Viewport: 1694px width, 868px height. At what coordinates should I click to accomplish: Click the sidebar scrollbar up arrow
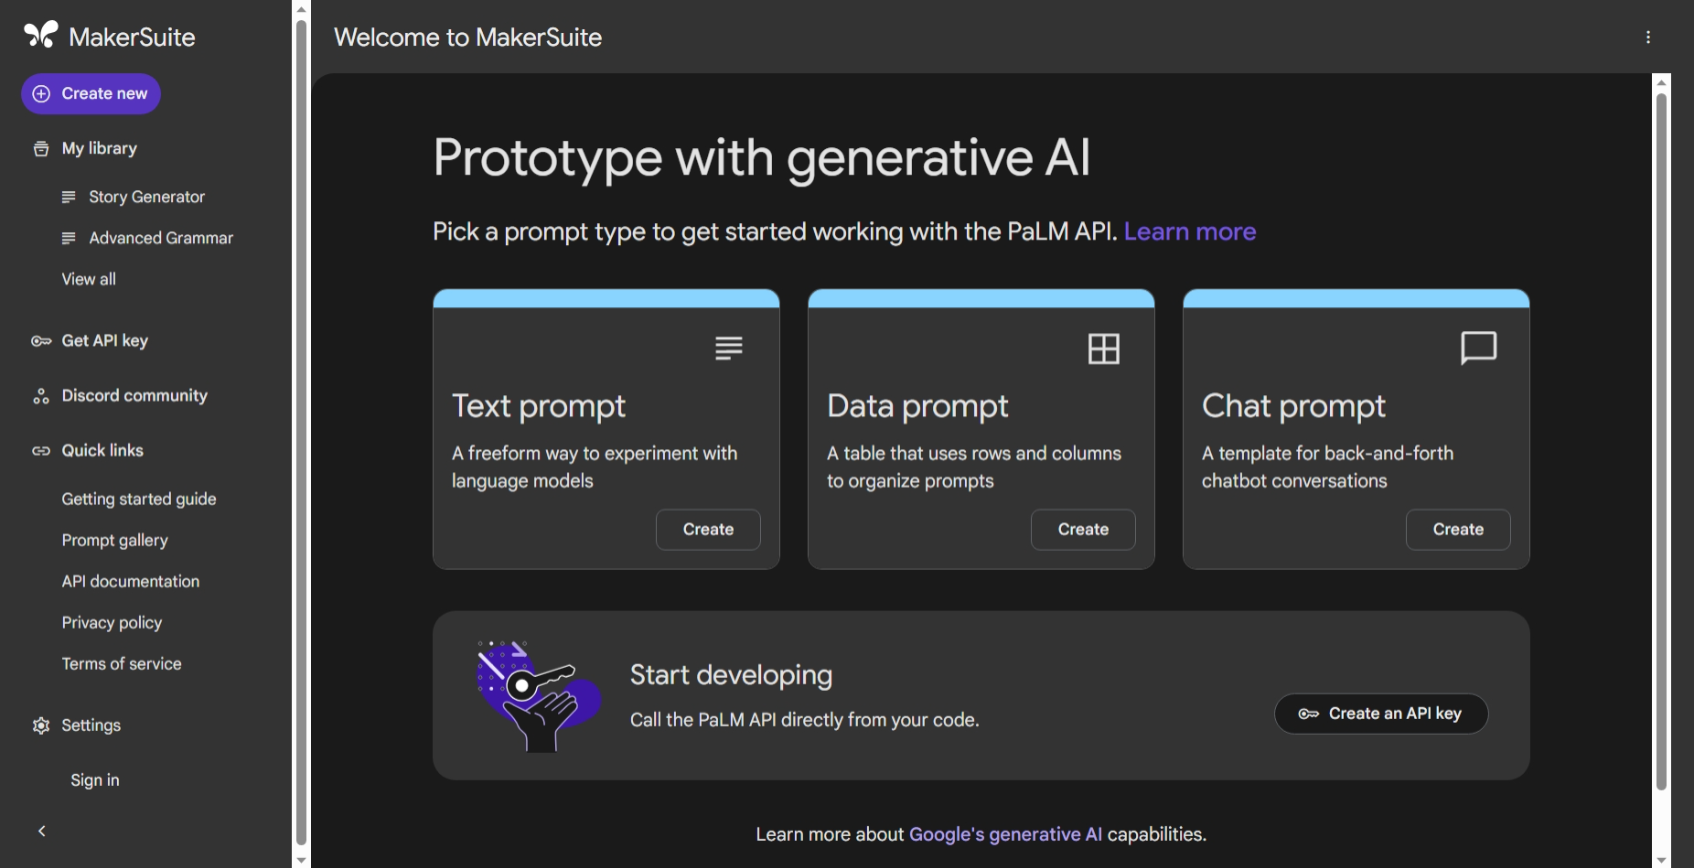coord(301,9)
